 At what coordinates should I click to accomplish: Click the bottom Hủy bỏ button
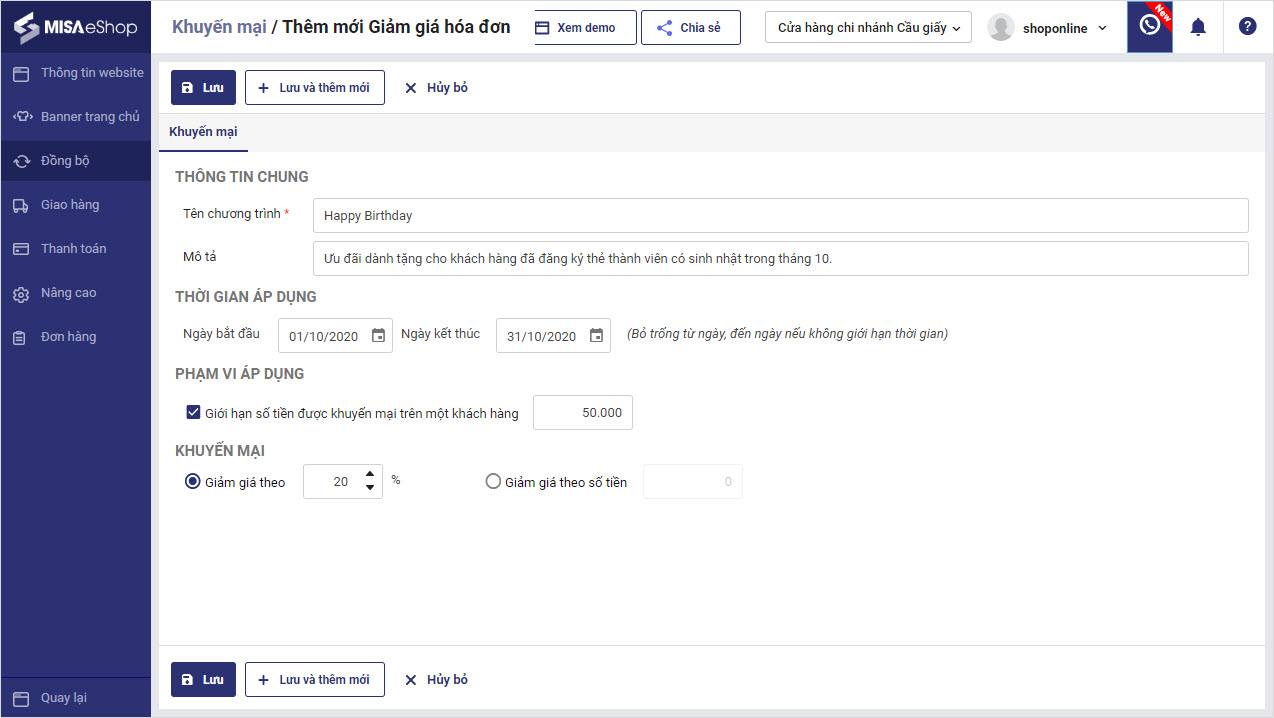436,680
